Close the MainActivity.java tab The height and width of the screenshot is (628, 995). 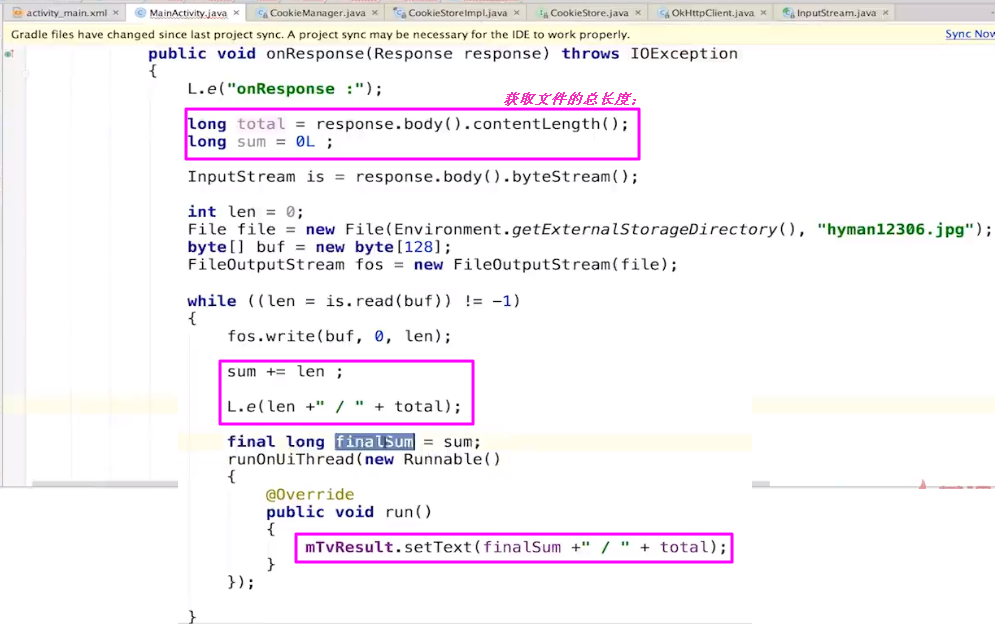237,13
